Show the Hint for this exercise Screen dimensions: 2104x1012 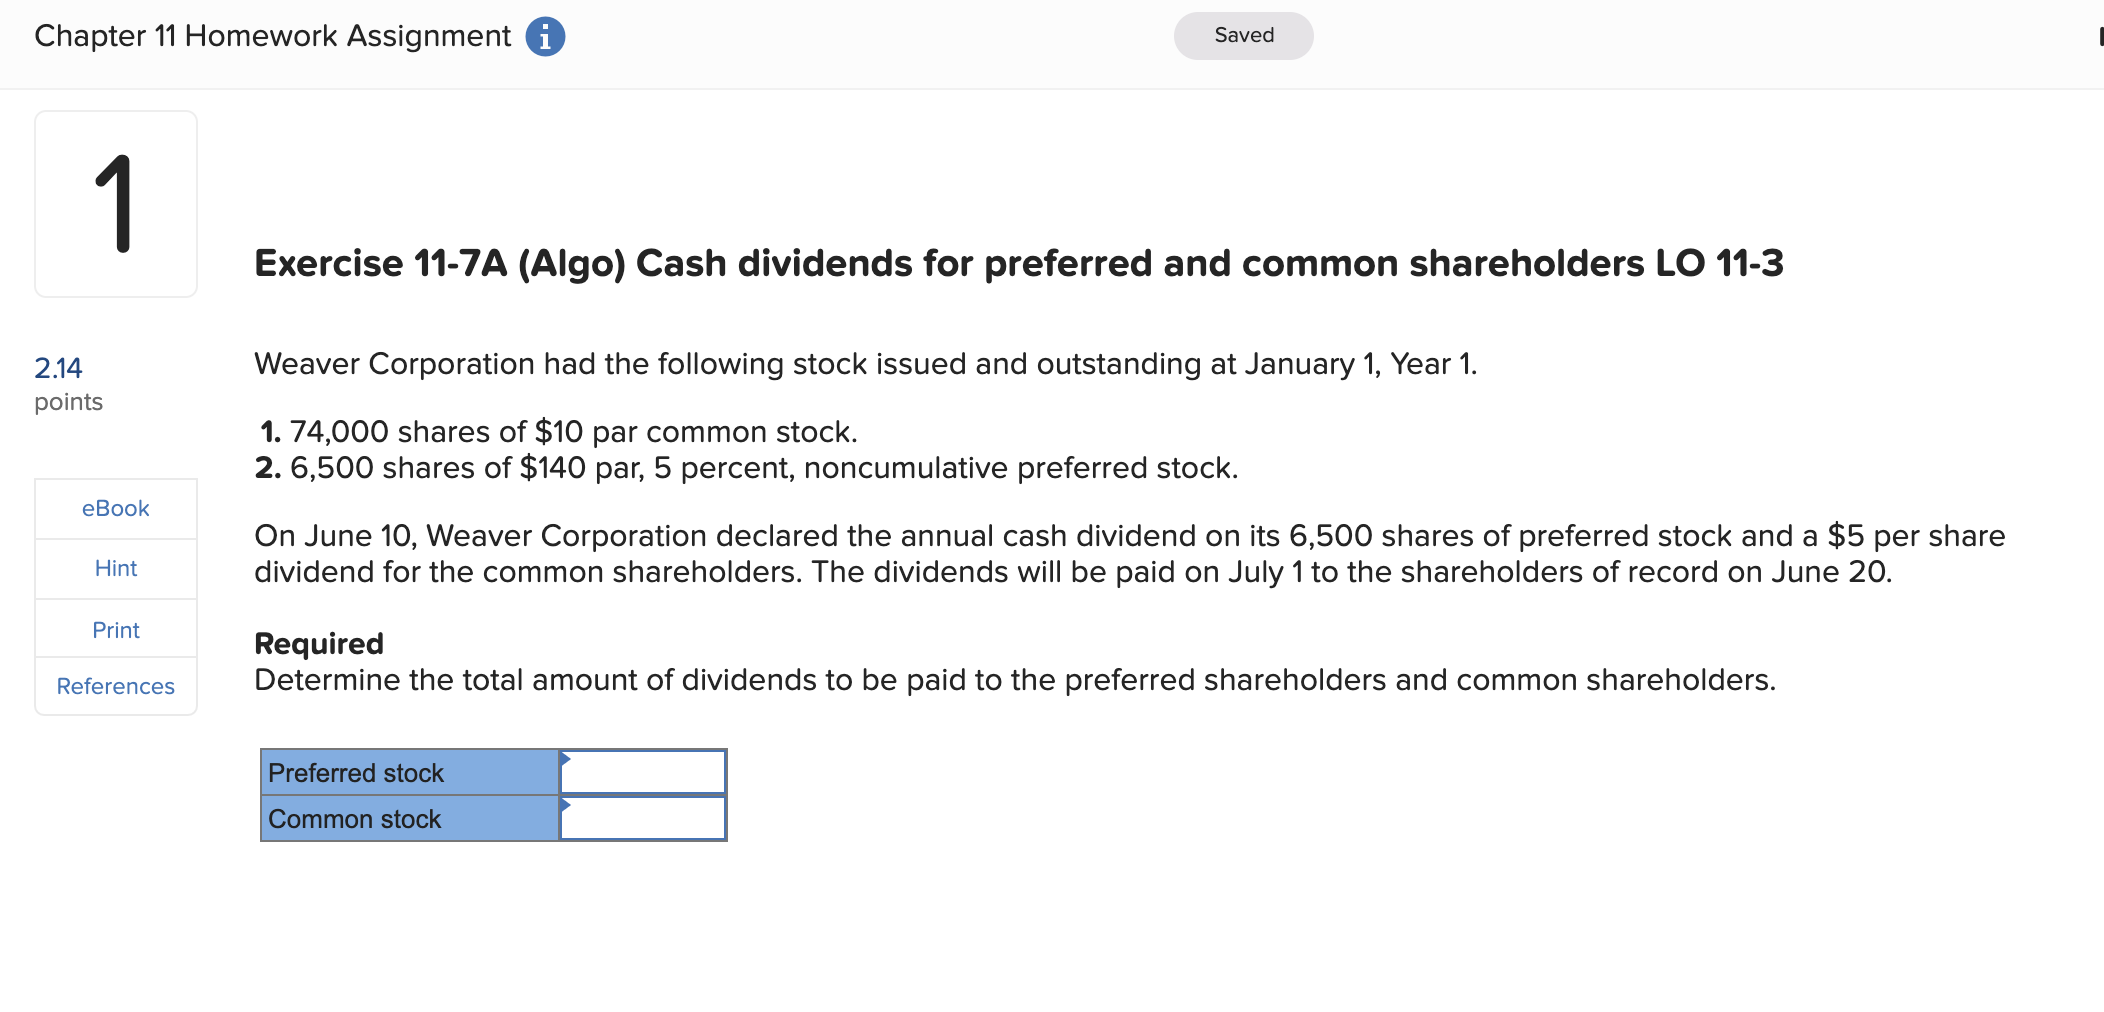[116, 569]
